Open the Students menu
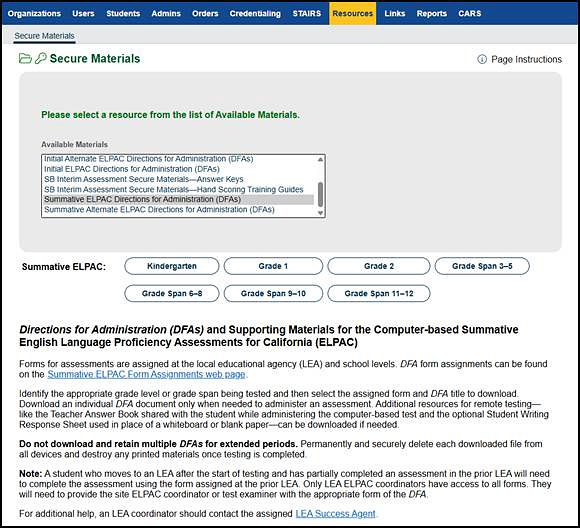 click(123, 13)
